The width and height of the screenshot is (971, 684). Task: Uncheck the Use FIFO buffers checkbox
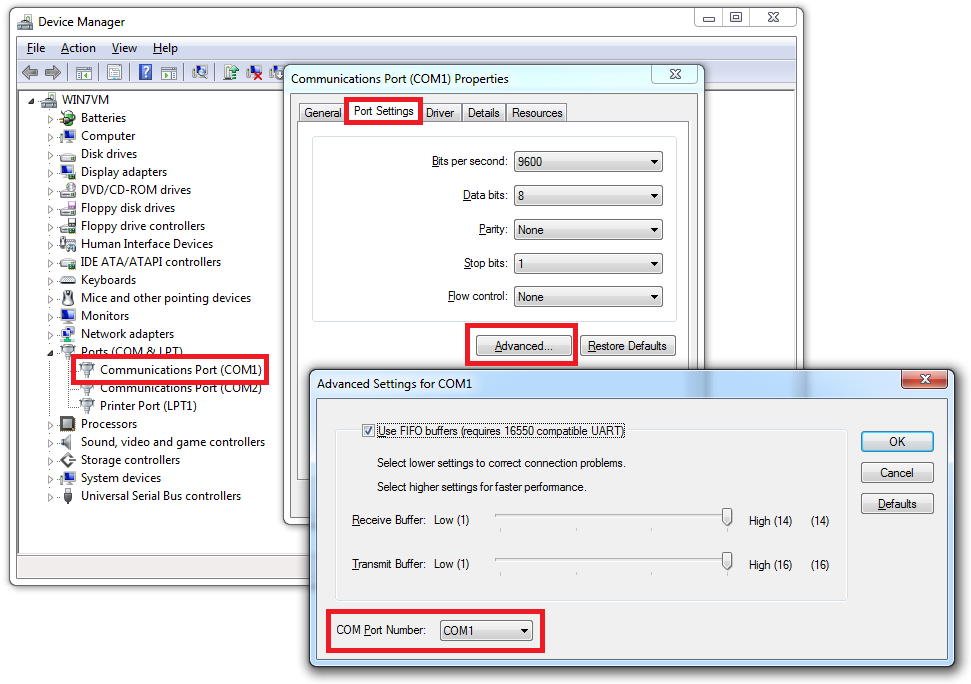[x=368, y=431]
